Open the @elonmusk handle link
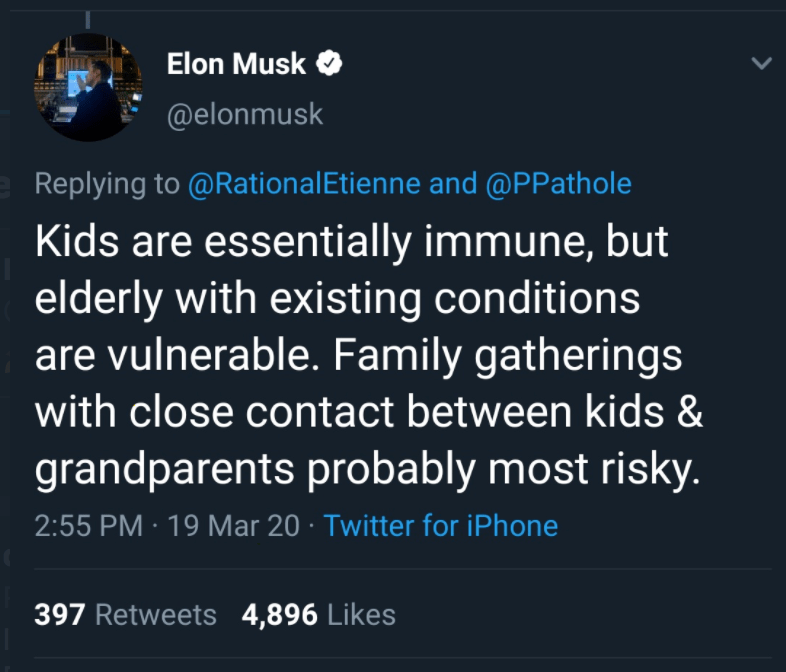The image size is (786, 672). 245,114
